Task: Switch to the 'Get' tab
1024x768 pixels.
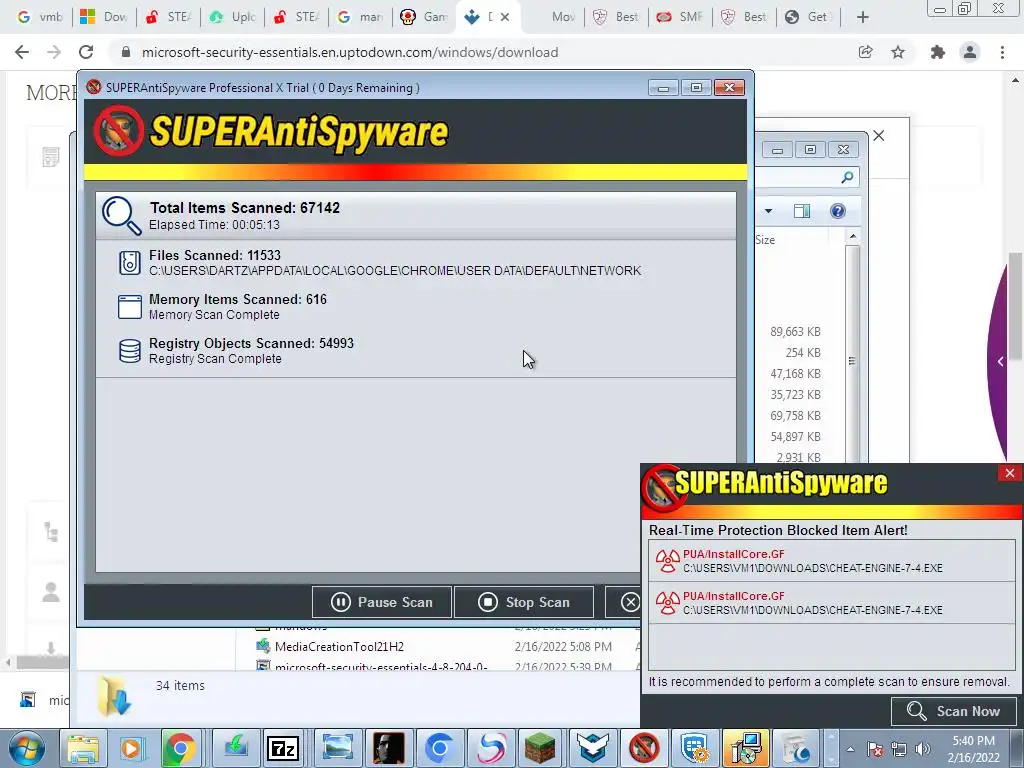Action: pyautogui.click(x=808, y=17)
